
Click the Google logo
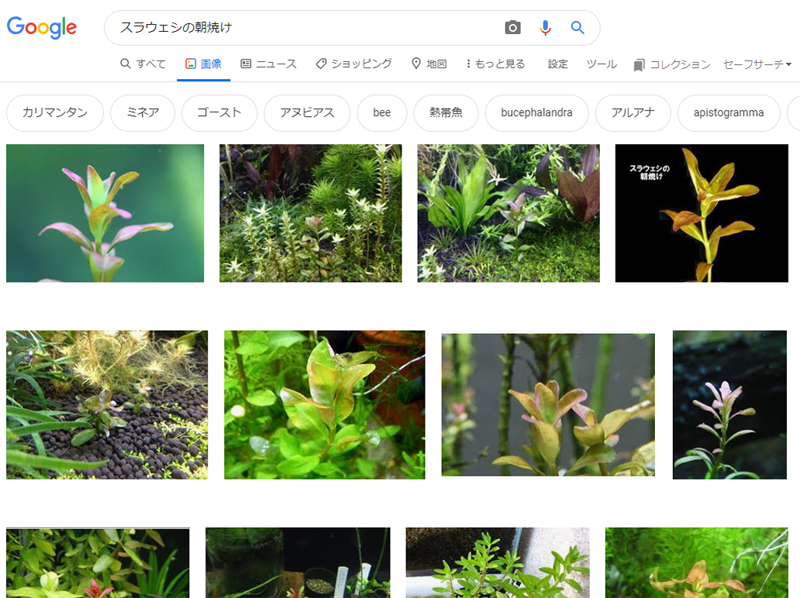(x=42, y=28)
